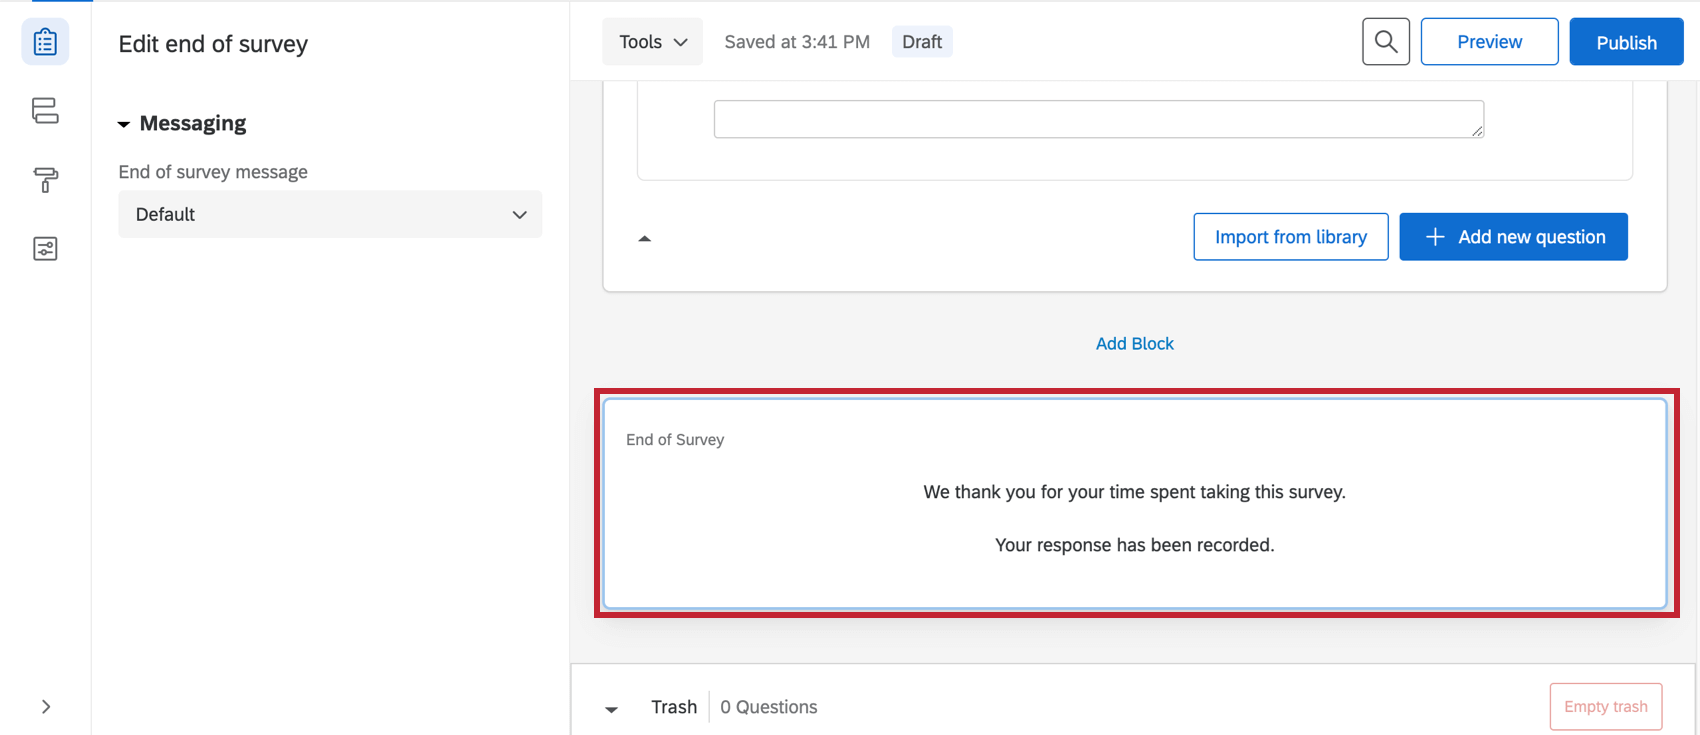The height and width of the screenshot is (735, 1700).
Task: Click the search magnifier icon
Action: [1386, 41]
